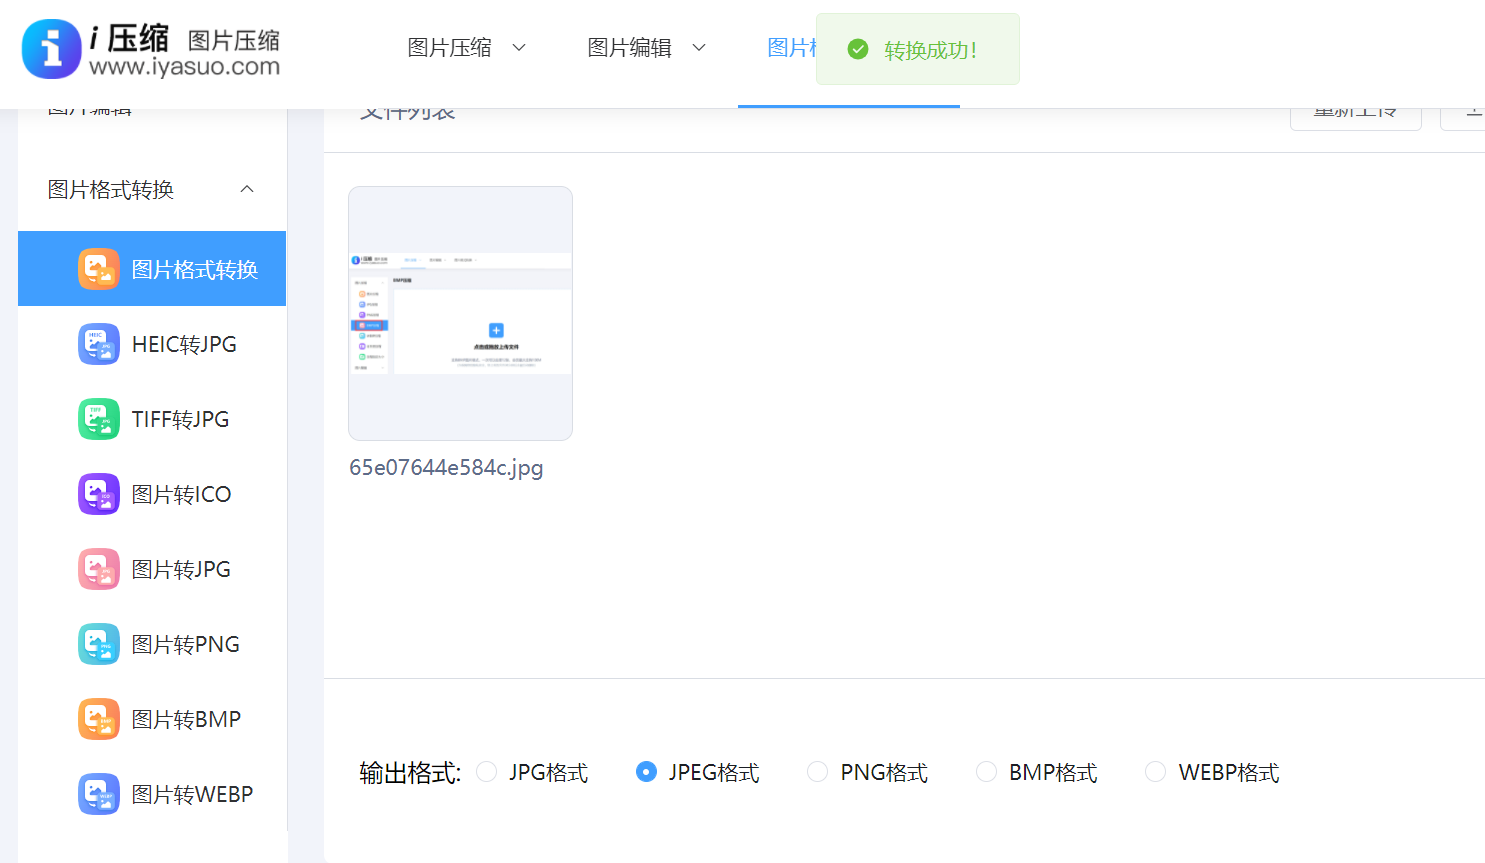The width and height of the screenshot is (1485, 863).
Task: Choose WEBP格式 as output format
Action: 1155,771
